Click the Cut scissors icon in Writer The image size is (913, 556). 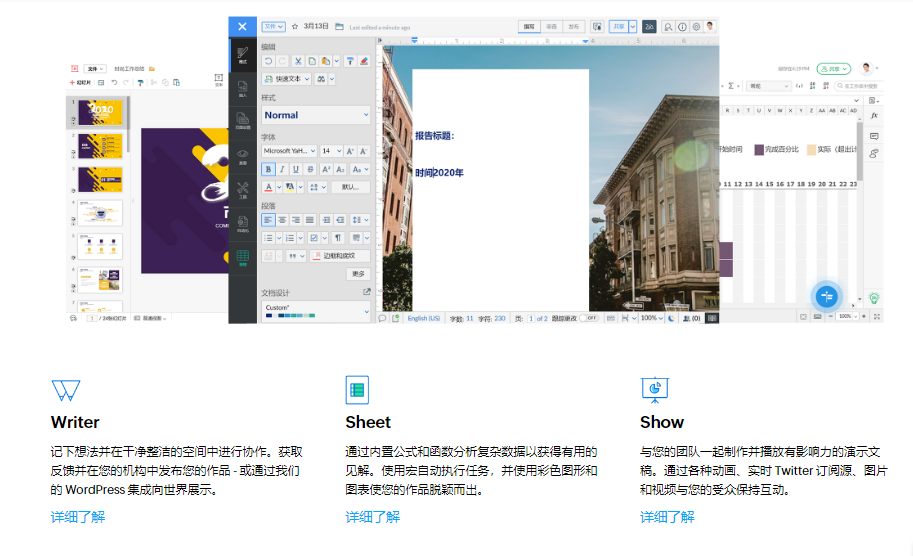298,61
